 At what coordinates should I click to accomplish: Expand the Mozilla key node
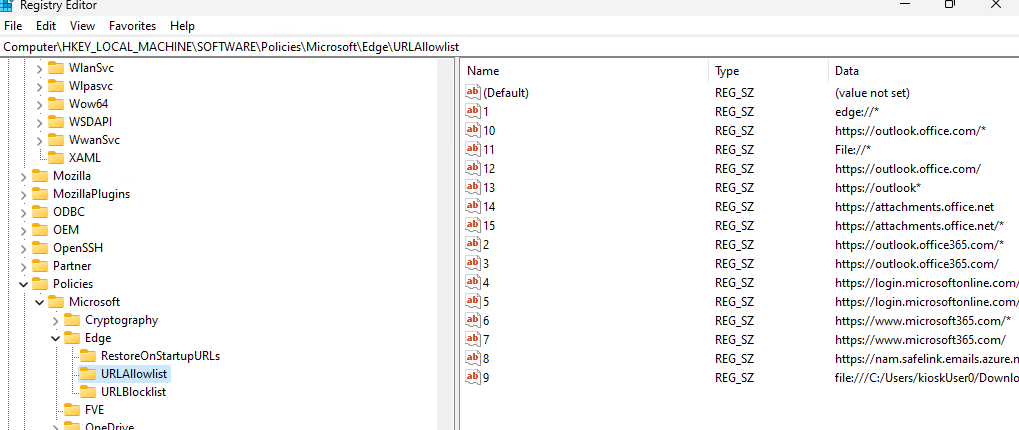coord(23,176)
